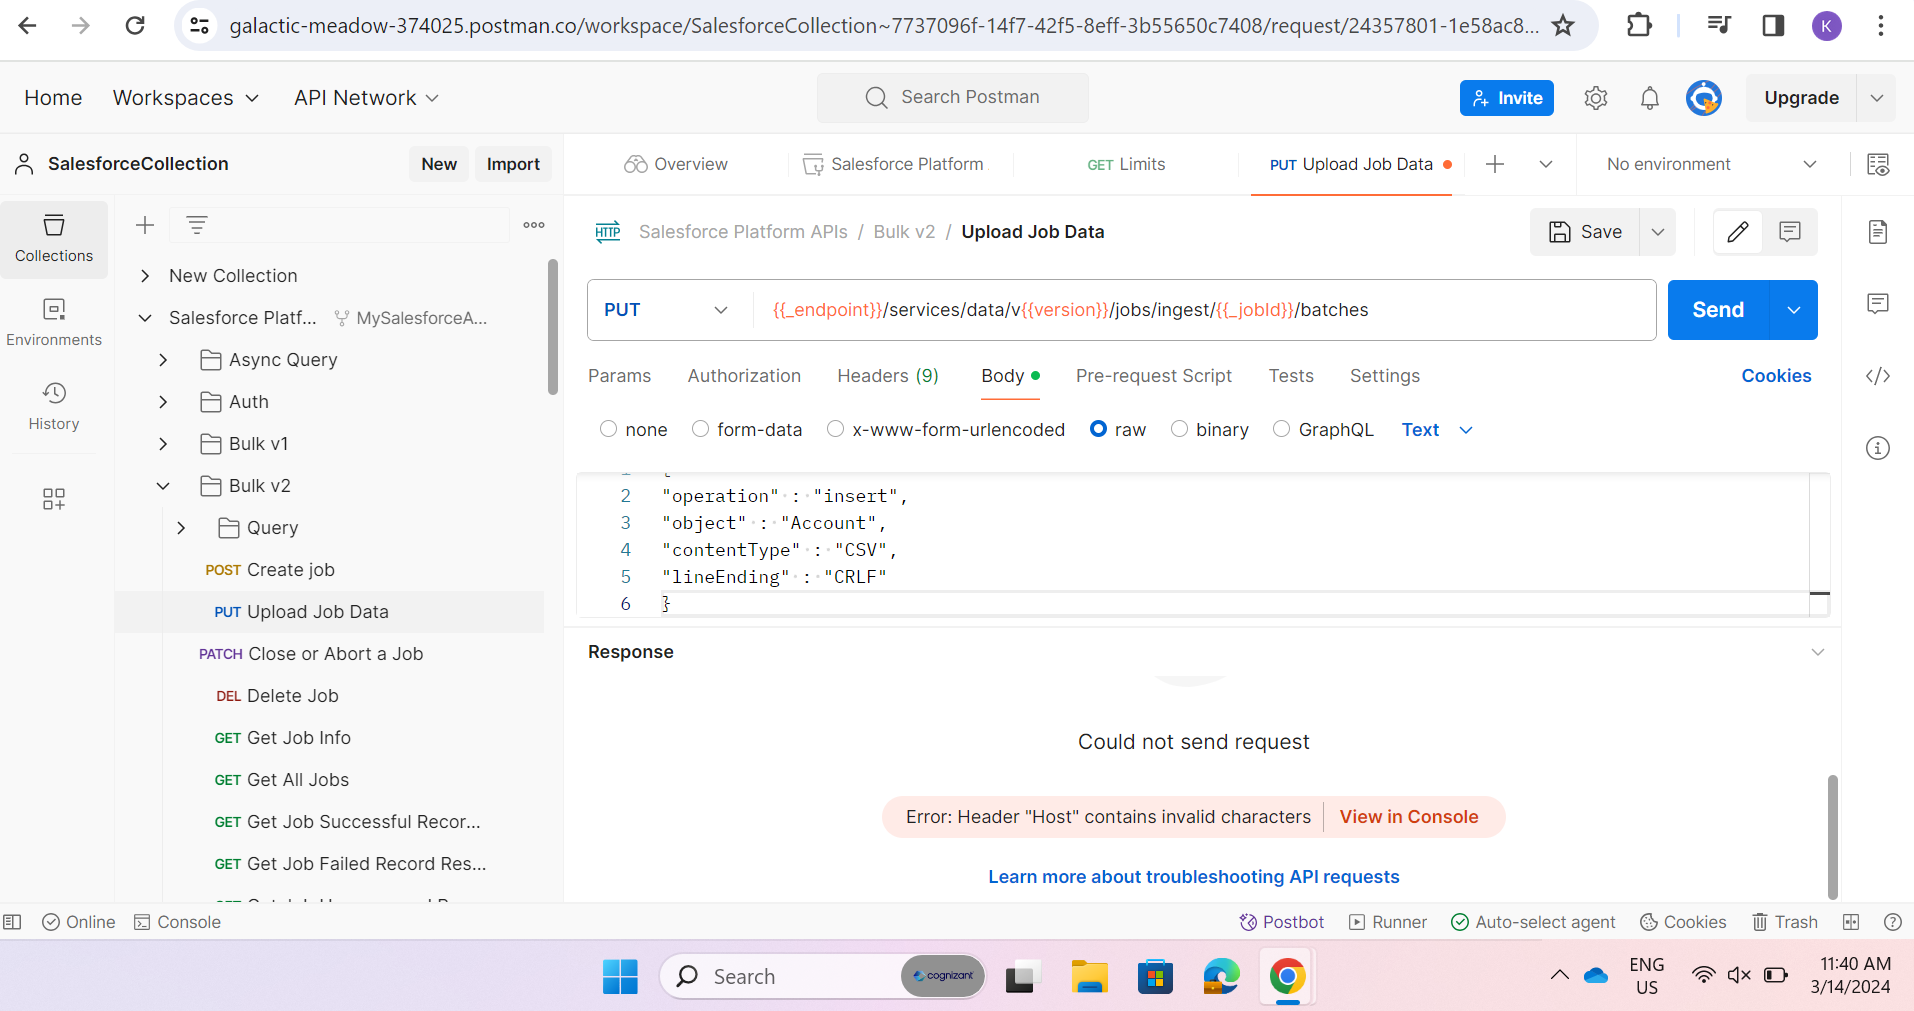Image resolution: width=1914 pixels, height=1011 pixels.
Task: Select the form-data body type
Action: (700, 429)
